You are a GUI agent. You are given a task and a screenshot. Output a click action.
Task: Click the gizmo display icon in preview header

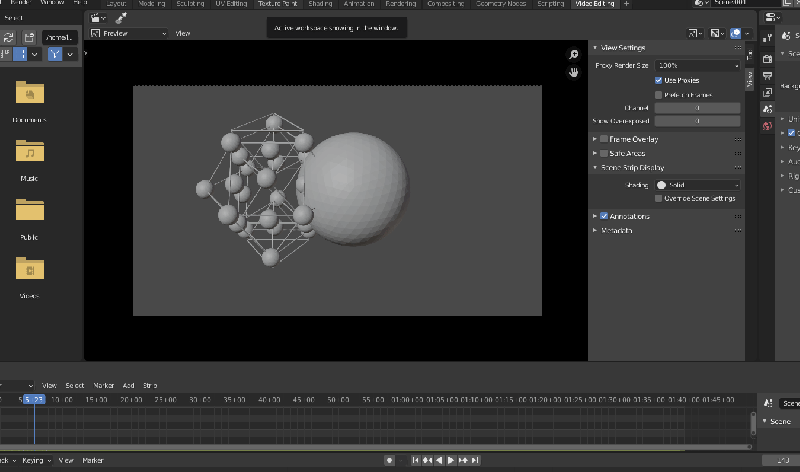695,33
